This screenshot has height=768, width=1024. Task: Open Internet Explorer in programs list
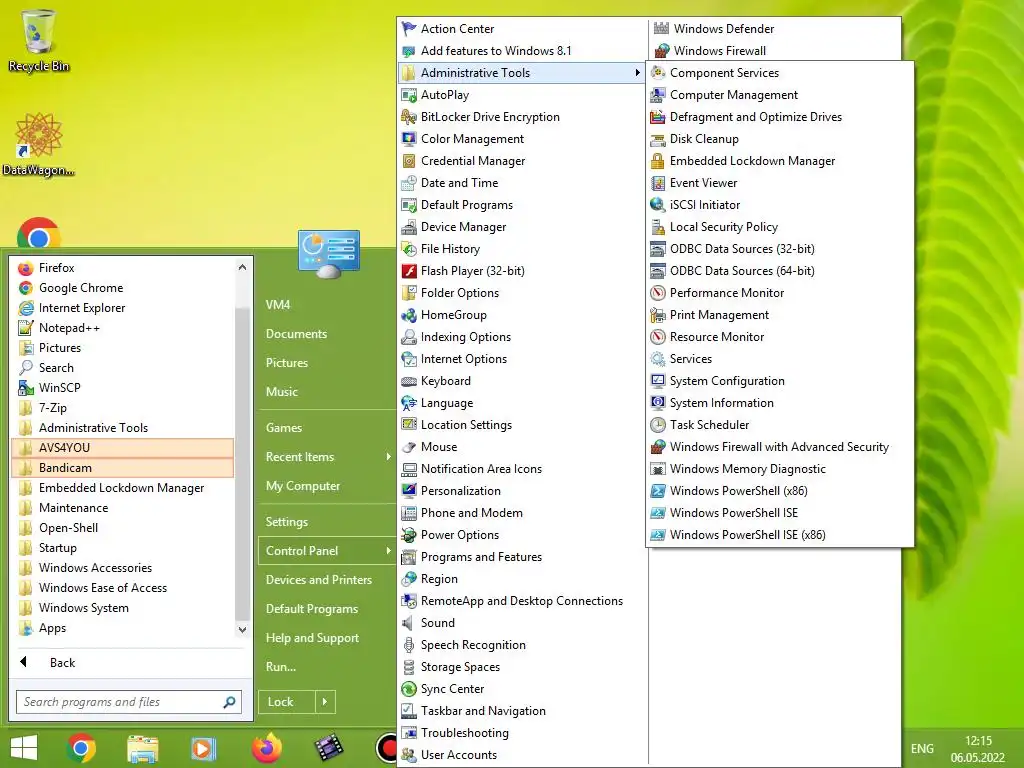pyautogui.click(x=122, y=308)
